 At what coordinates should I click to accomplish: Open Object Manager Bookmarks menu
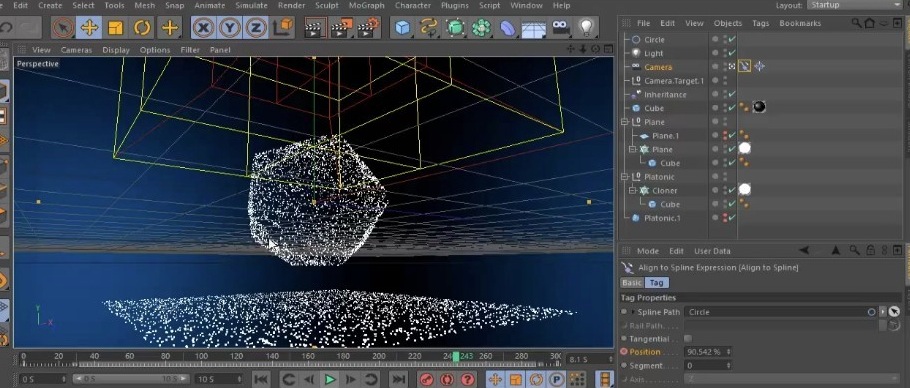tap(800, 23)
